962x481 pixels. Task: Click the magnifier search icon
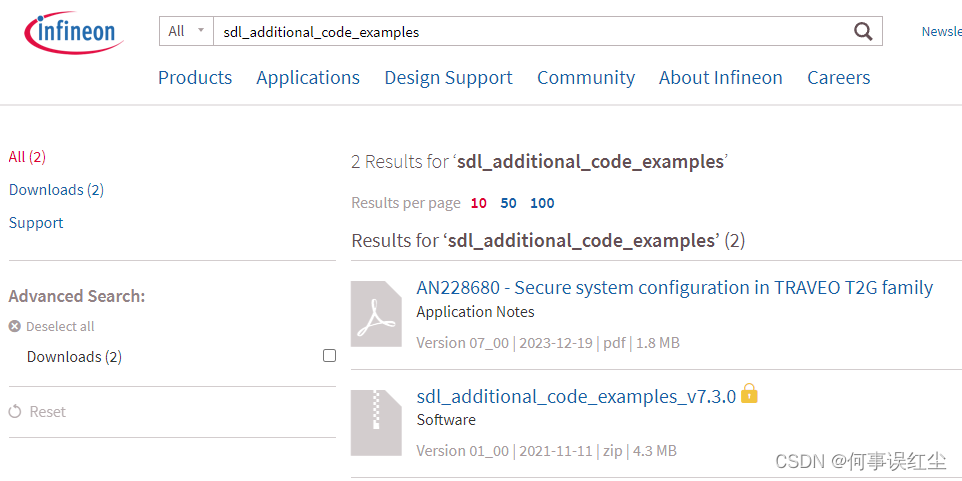coord(863,31)
